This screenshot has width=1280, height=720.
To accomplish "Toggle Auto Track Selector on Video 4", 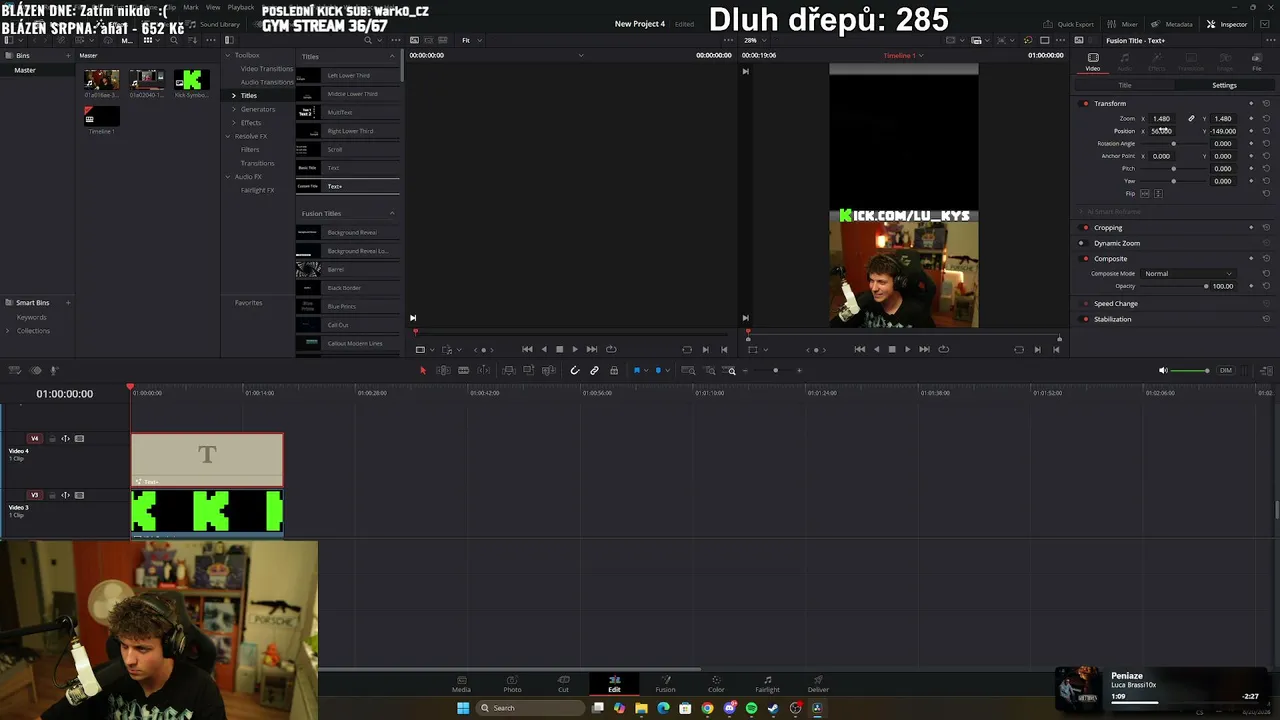I will coord(66,438).
